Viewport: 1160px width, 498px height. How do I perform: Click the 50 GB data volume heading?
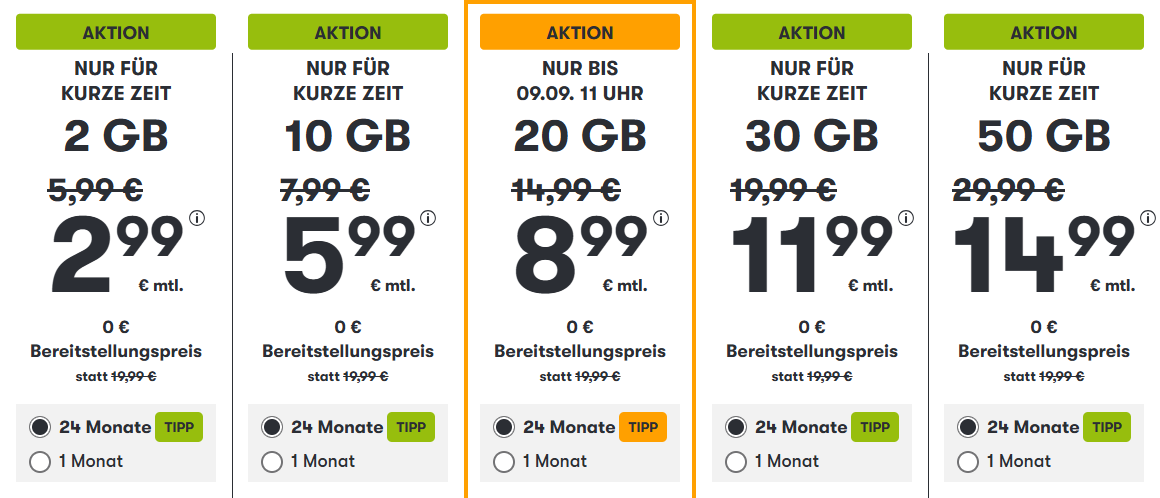pyautogui.click(x=1044, y=137)
